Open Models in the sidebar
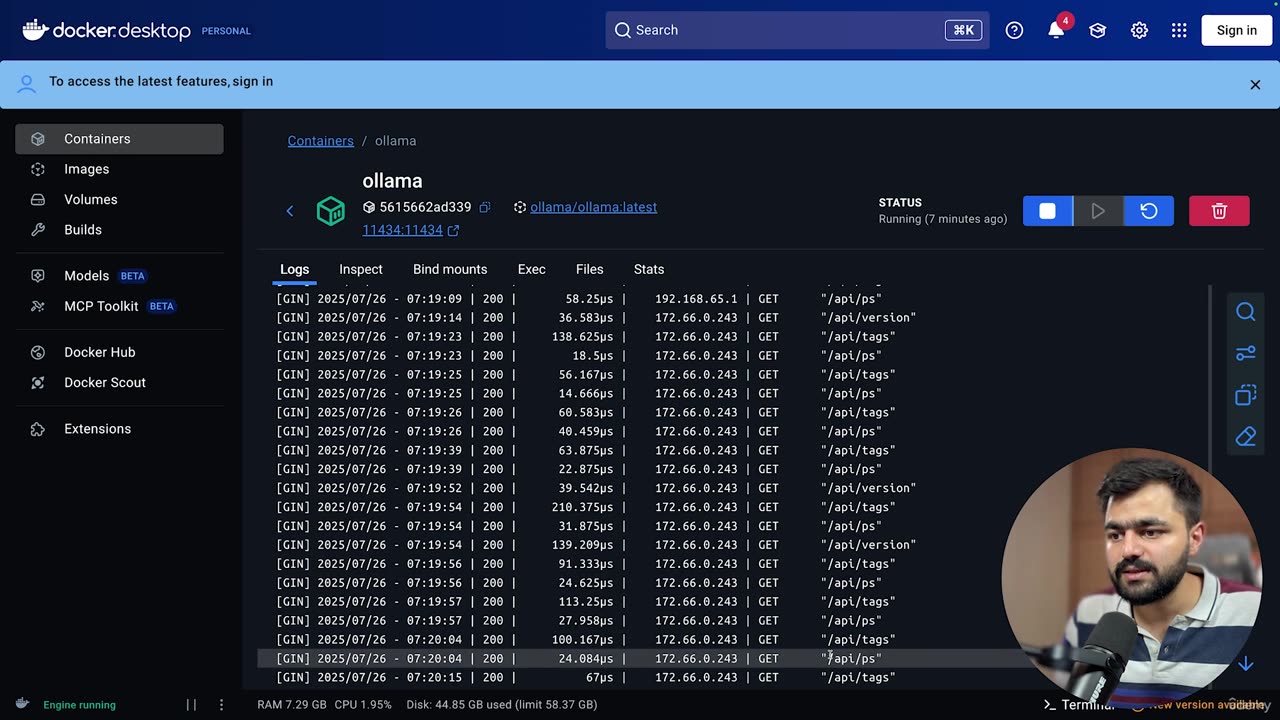 point(119,275)
